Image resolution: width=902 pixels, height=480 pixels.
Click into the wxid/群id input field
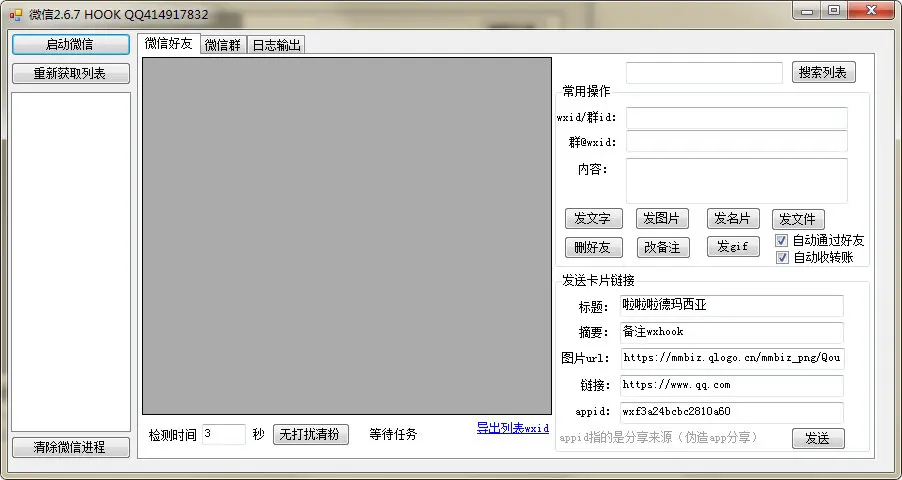[736, 118]
